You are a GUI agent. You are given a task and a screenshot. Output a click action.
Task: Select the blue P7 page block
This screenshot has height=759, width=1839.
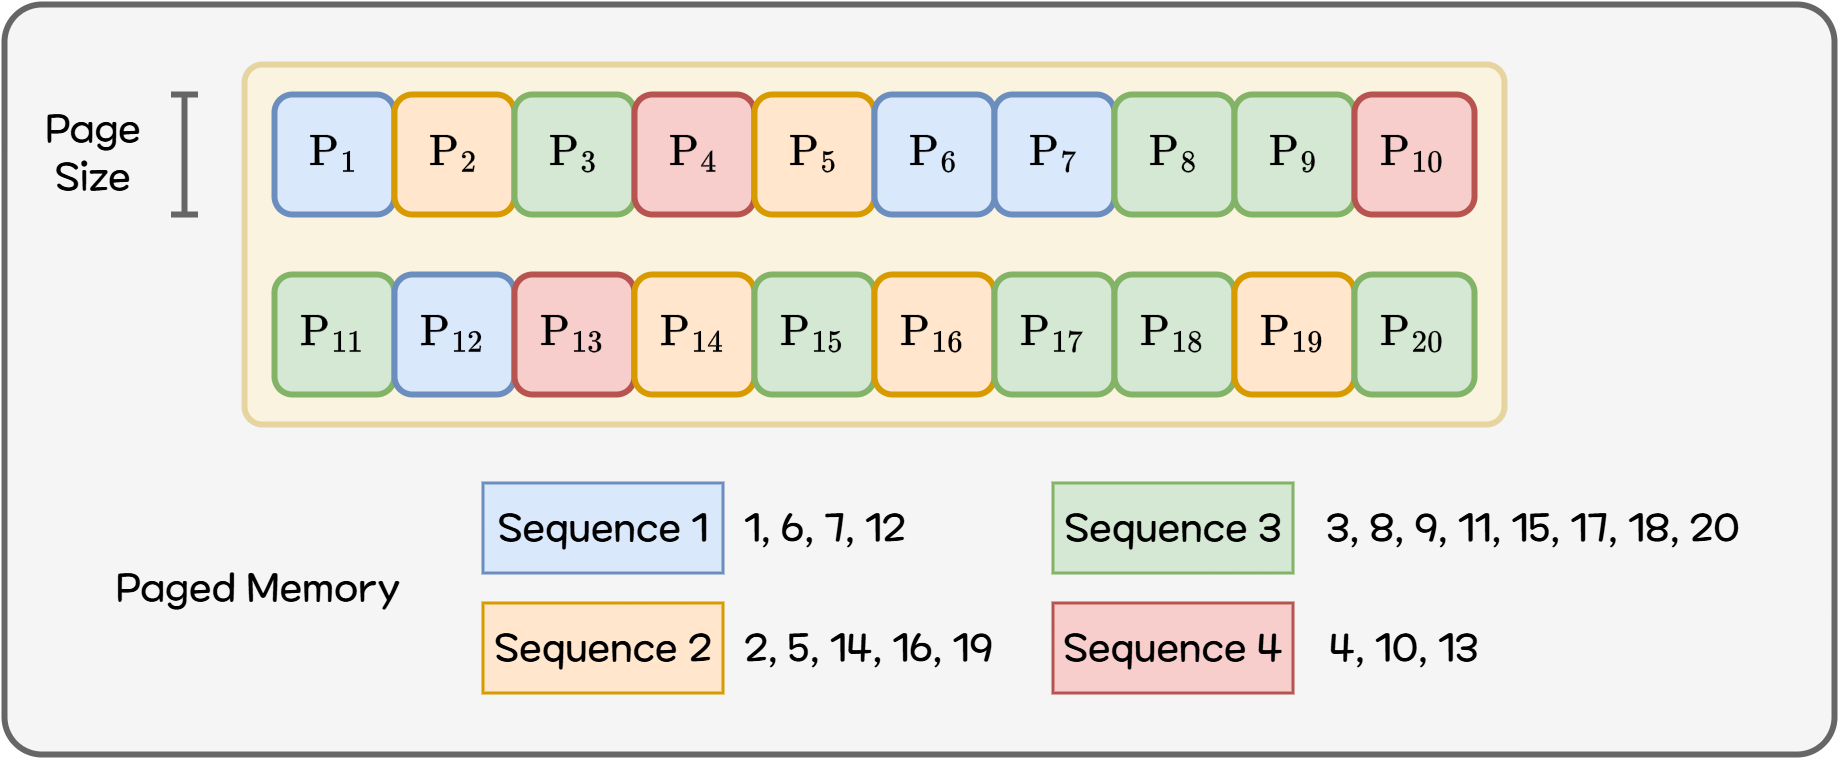1053,155
